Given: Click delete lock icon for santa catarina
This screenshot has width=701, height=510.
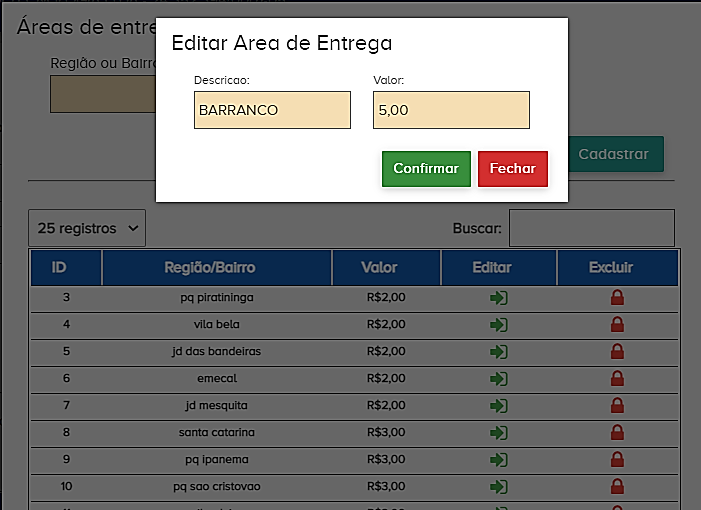Looking at the screenshot, I should [617, 433].
